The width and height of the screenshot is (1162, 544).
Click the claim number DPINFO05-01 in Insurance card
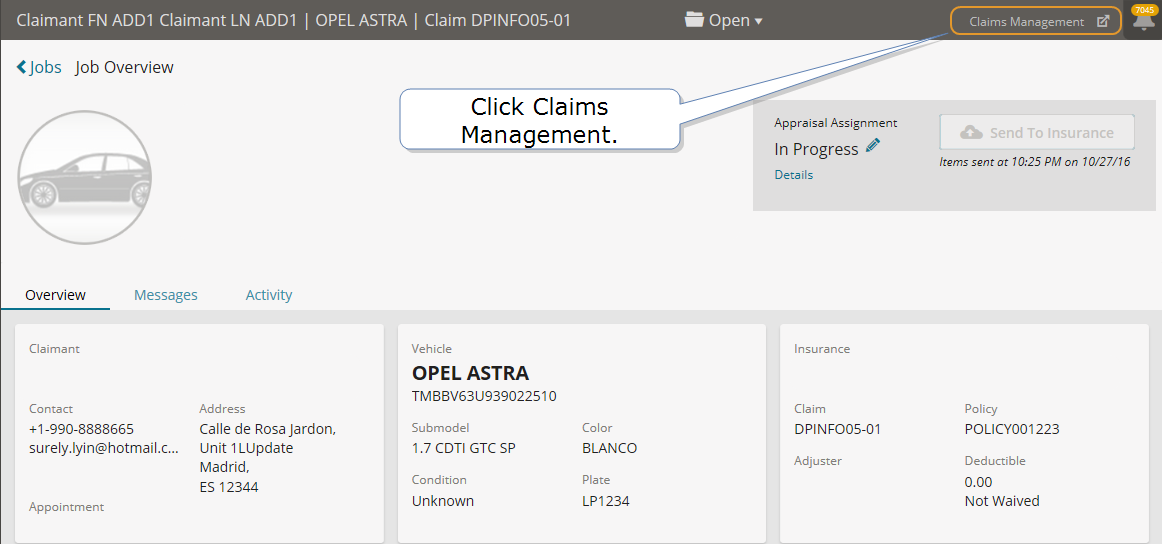pyautogui.click(x=837, y=429)
